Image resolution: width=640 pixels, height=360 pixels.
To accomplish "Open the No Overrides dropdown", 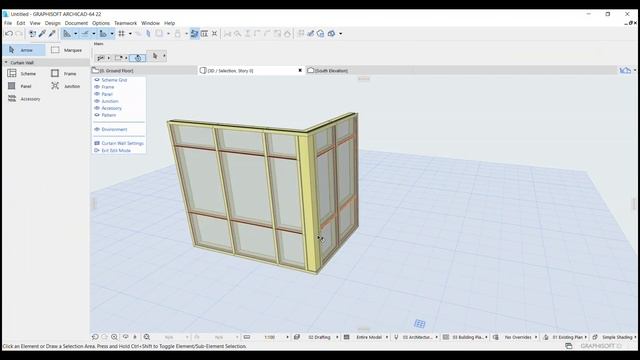I will (536, 337).
